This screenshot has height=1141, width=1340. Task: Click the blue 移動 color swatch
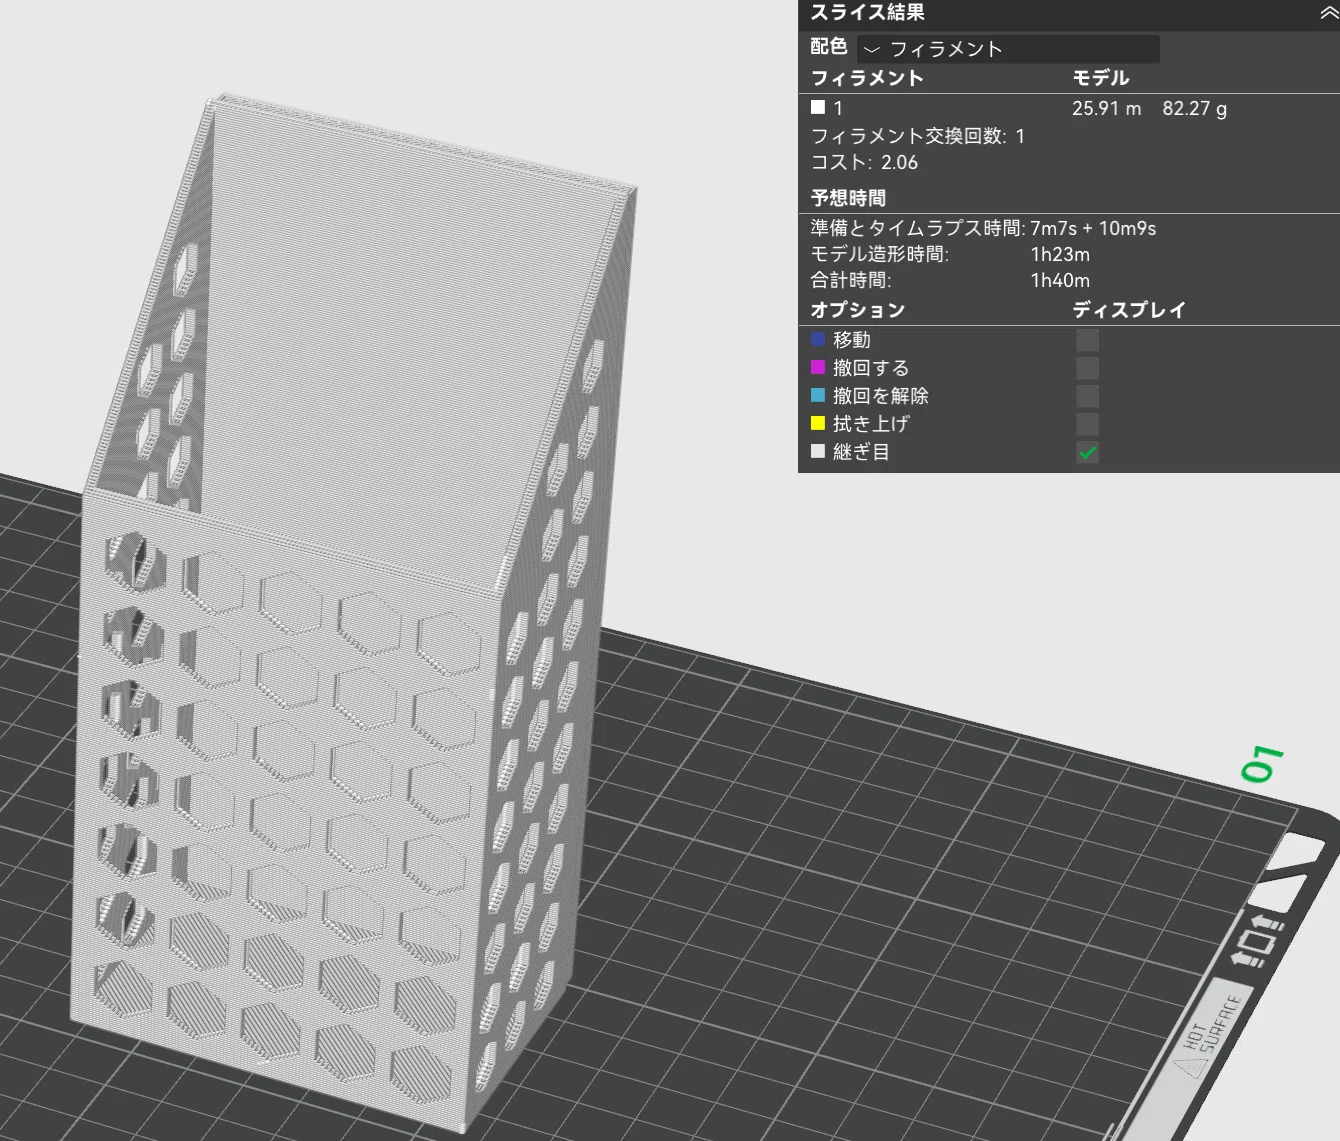(x=818, y=340)
